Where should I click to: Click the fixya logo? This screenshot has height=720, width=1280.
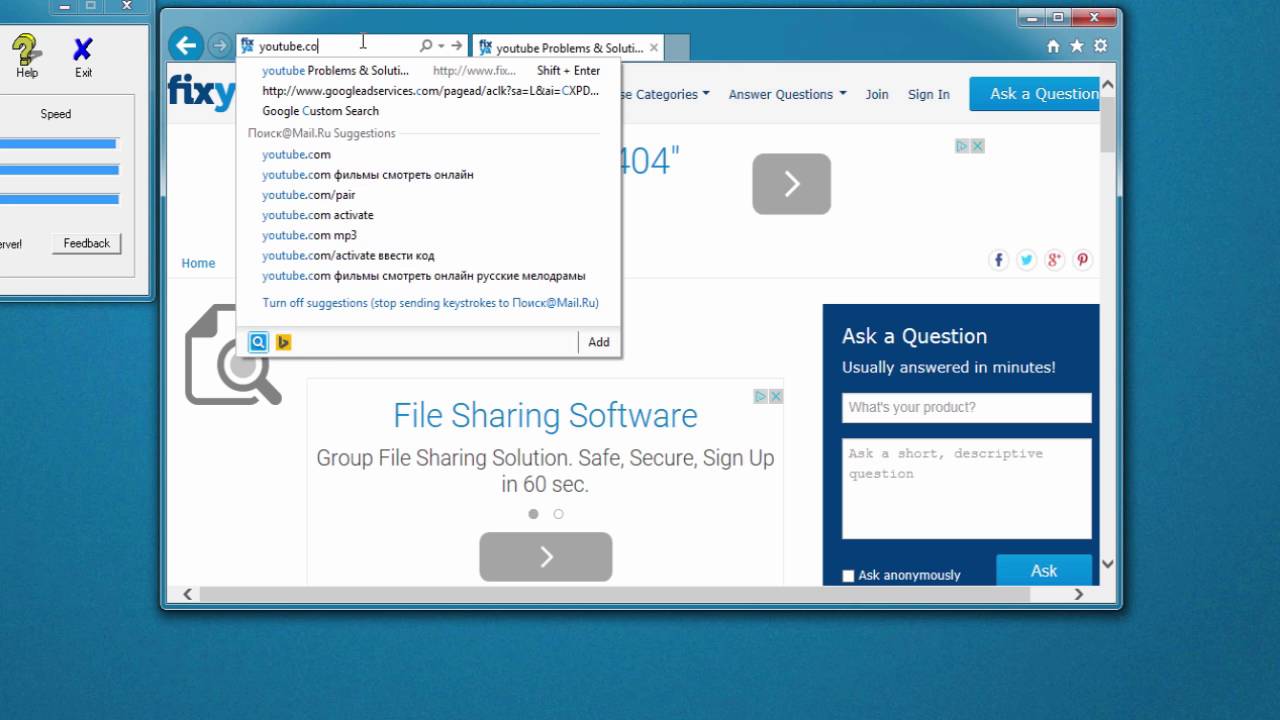point(202,92)
